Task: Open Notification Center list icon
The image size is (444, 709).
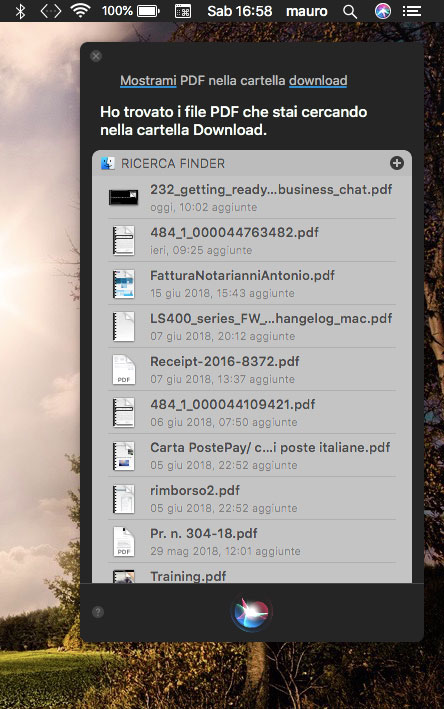Action: point(411,11)
